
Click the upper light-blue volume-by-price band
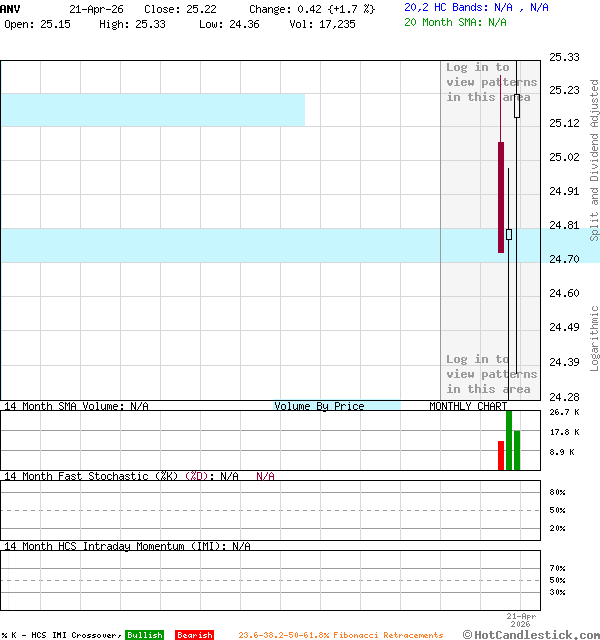click(x=152, y=110)
